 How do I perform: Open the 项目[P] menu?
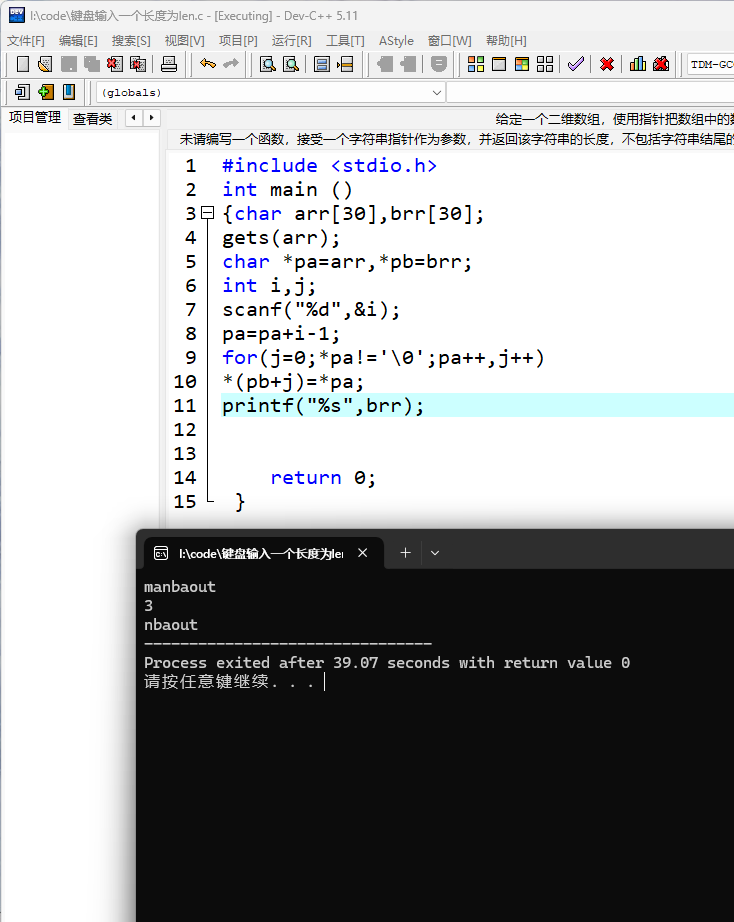click(238, 41)
